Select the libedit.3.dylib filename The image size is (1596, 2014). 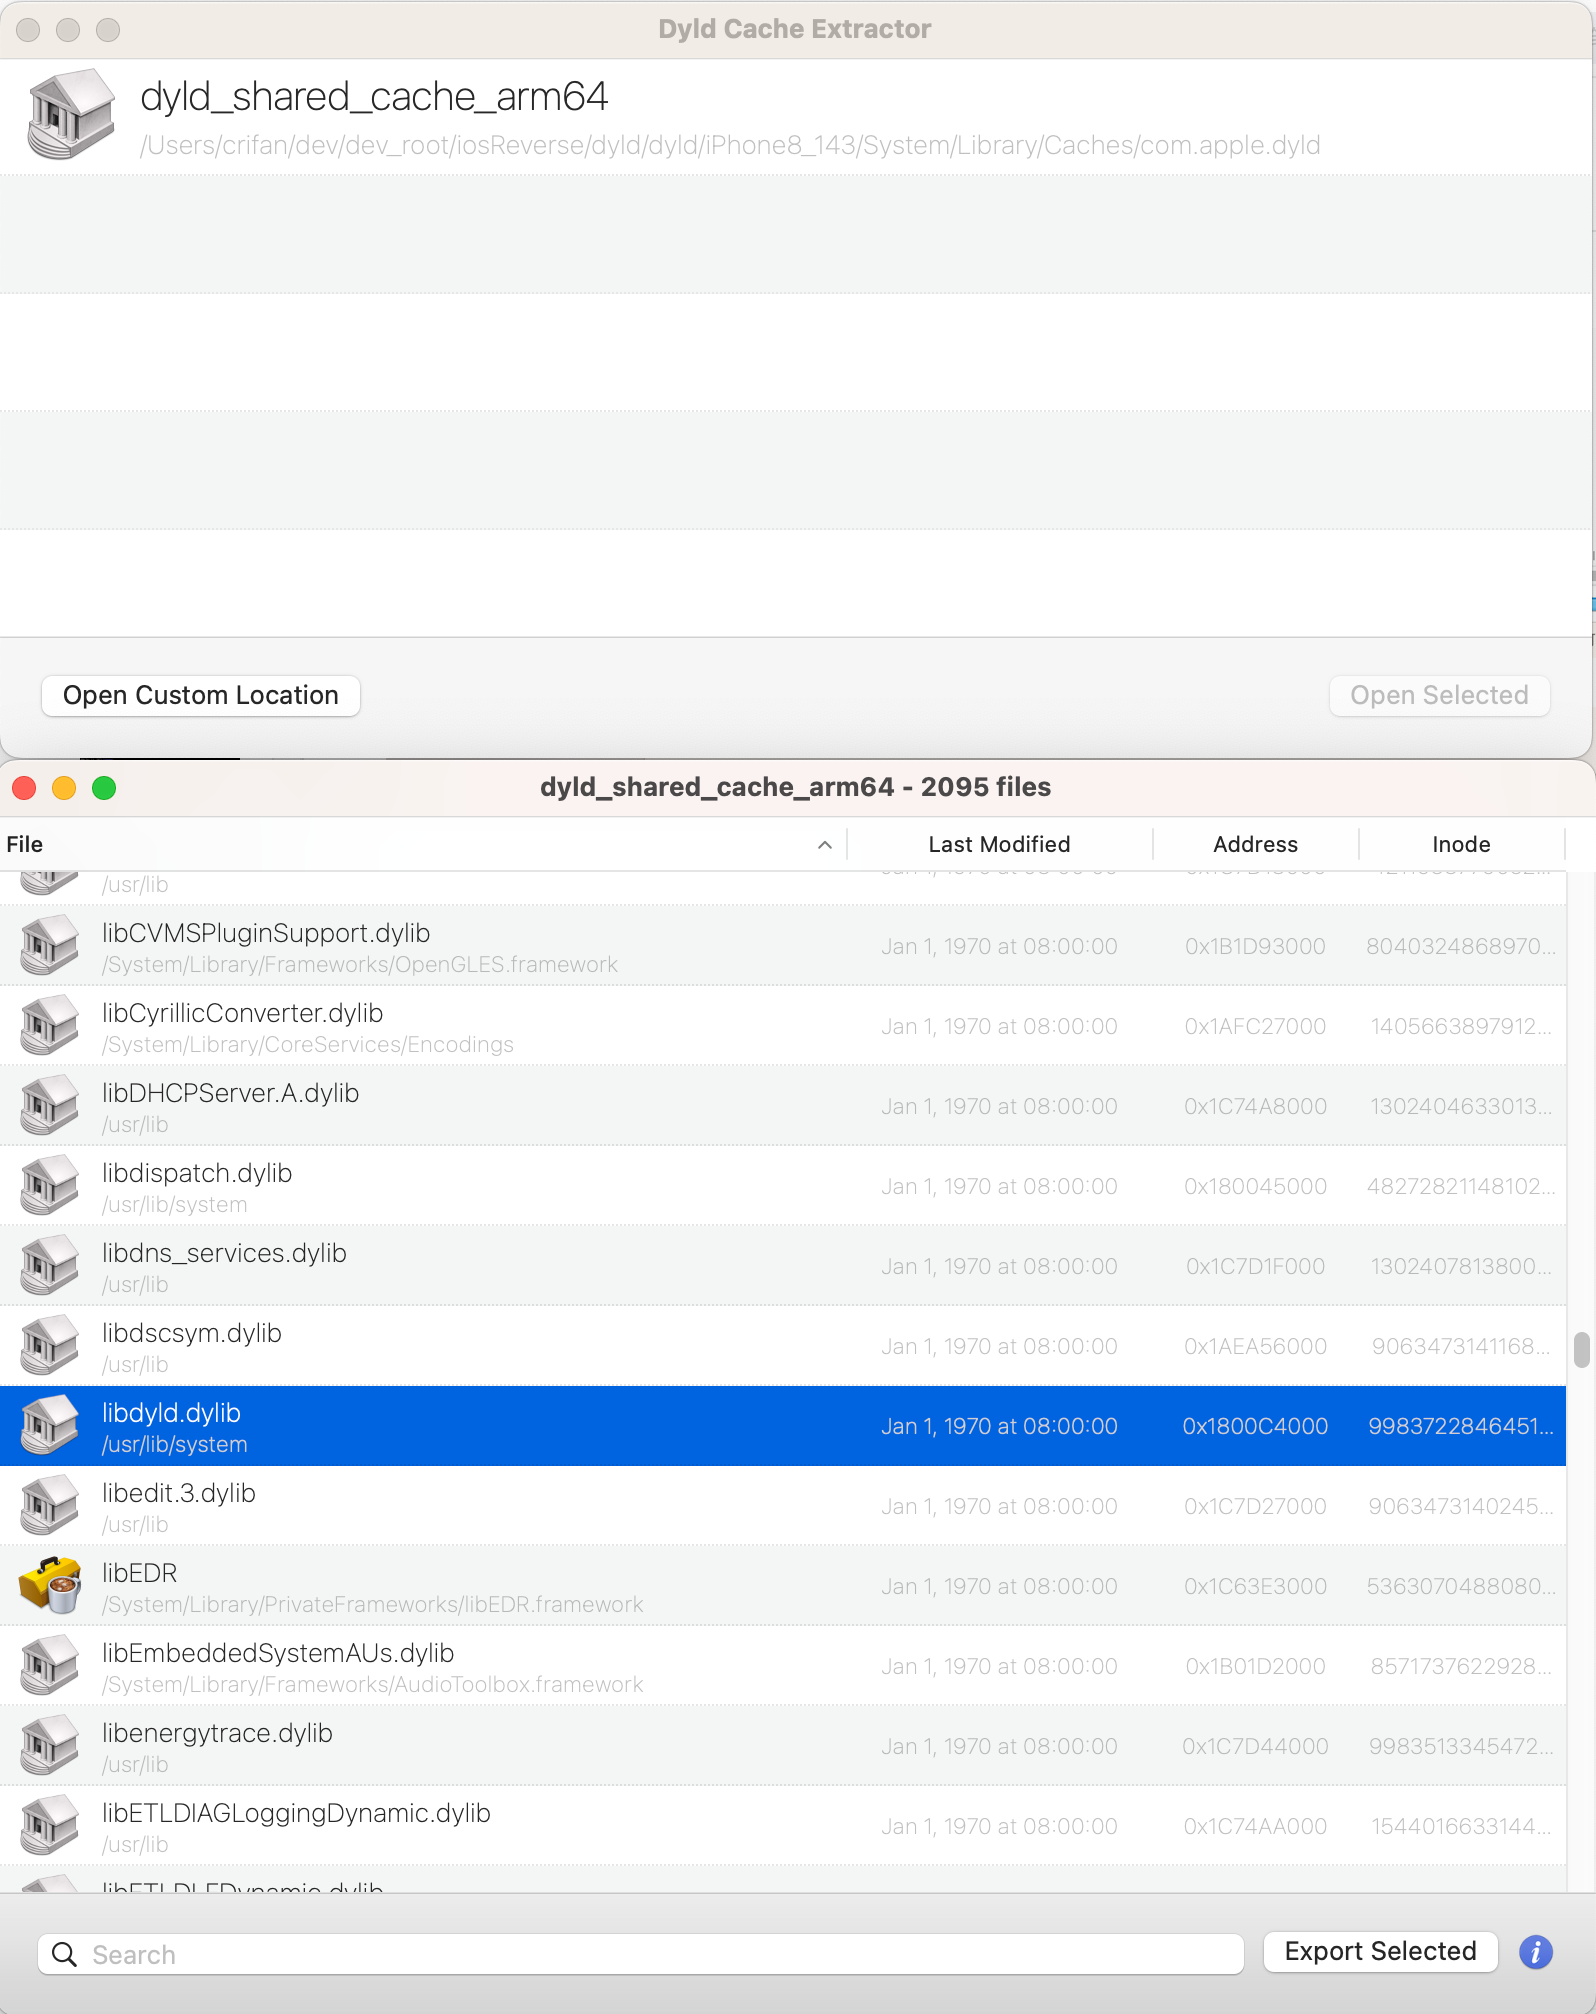tap(179, 1493)
